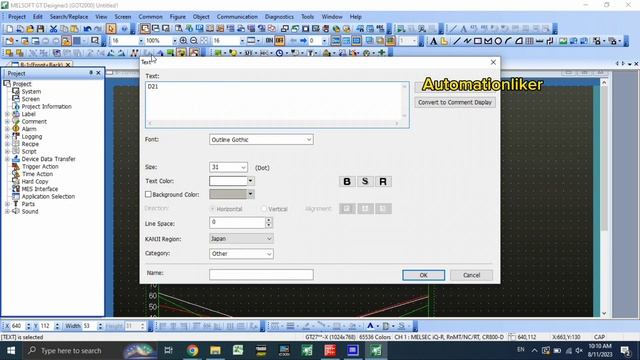Click Convert to Comment Display button
640x360 pixels.
pyautogui.click(x=455, y=102)
